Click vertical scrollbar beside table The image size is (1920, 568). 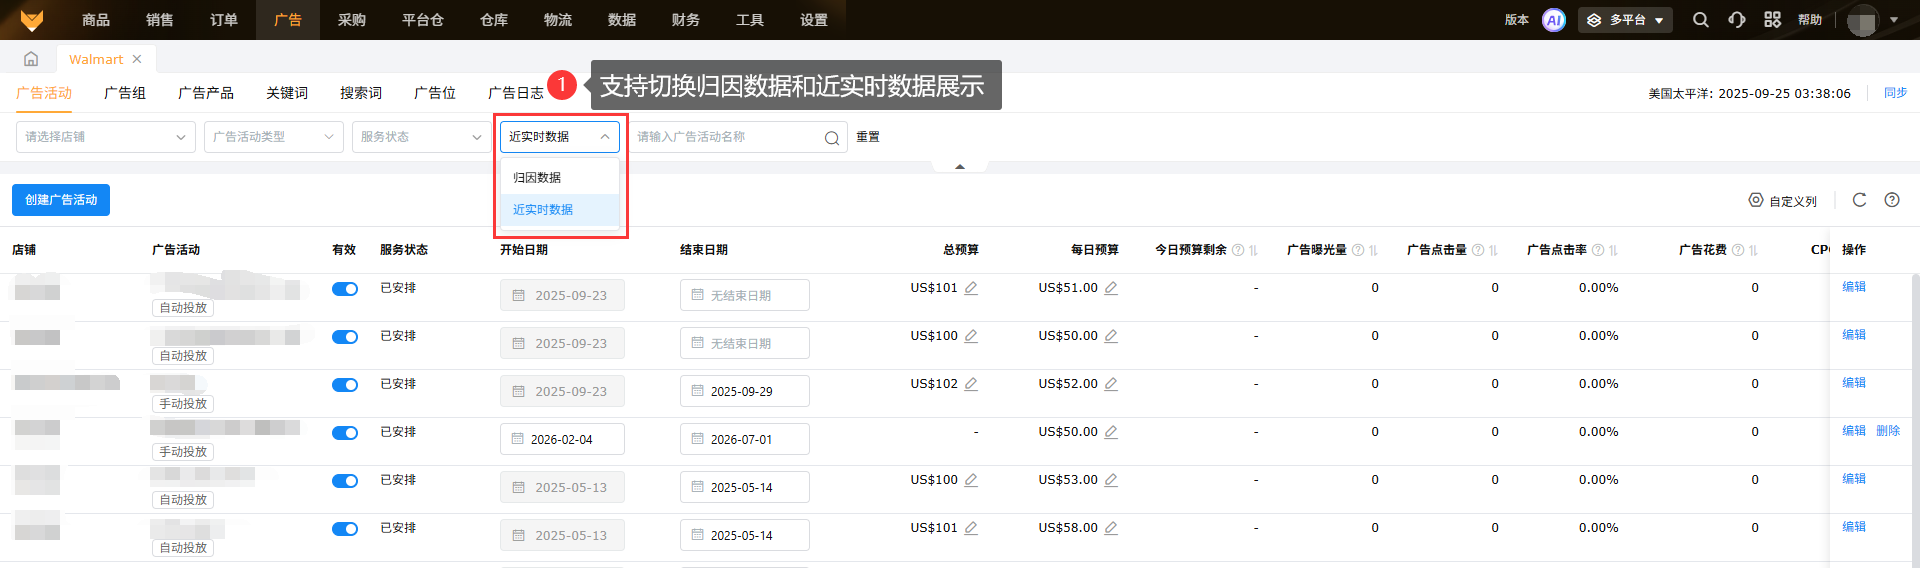1914,420
